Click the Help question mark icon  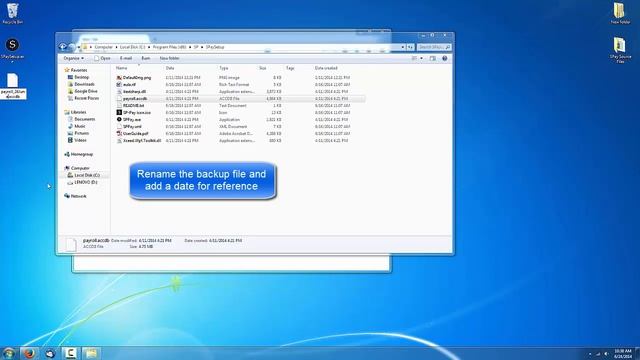(x=444, y=58)
